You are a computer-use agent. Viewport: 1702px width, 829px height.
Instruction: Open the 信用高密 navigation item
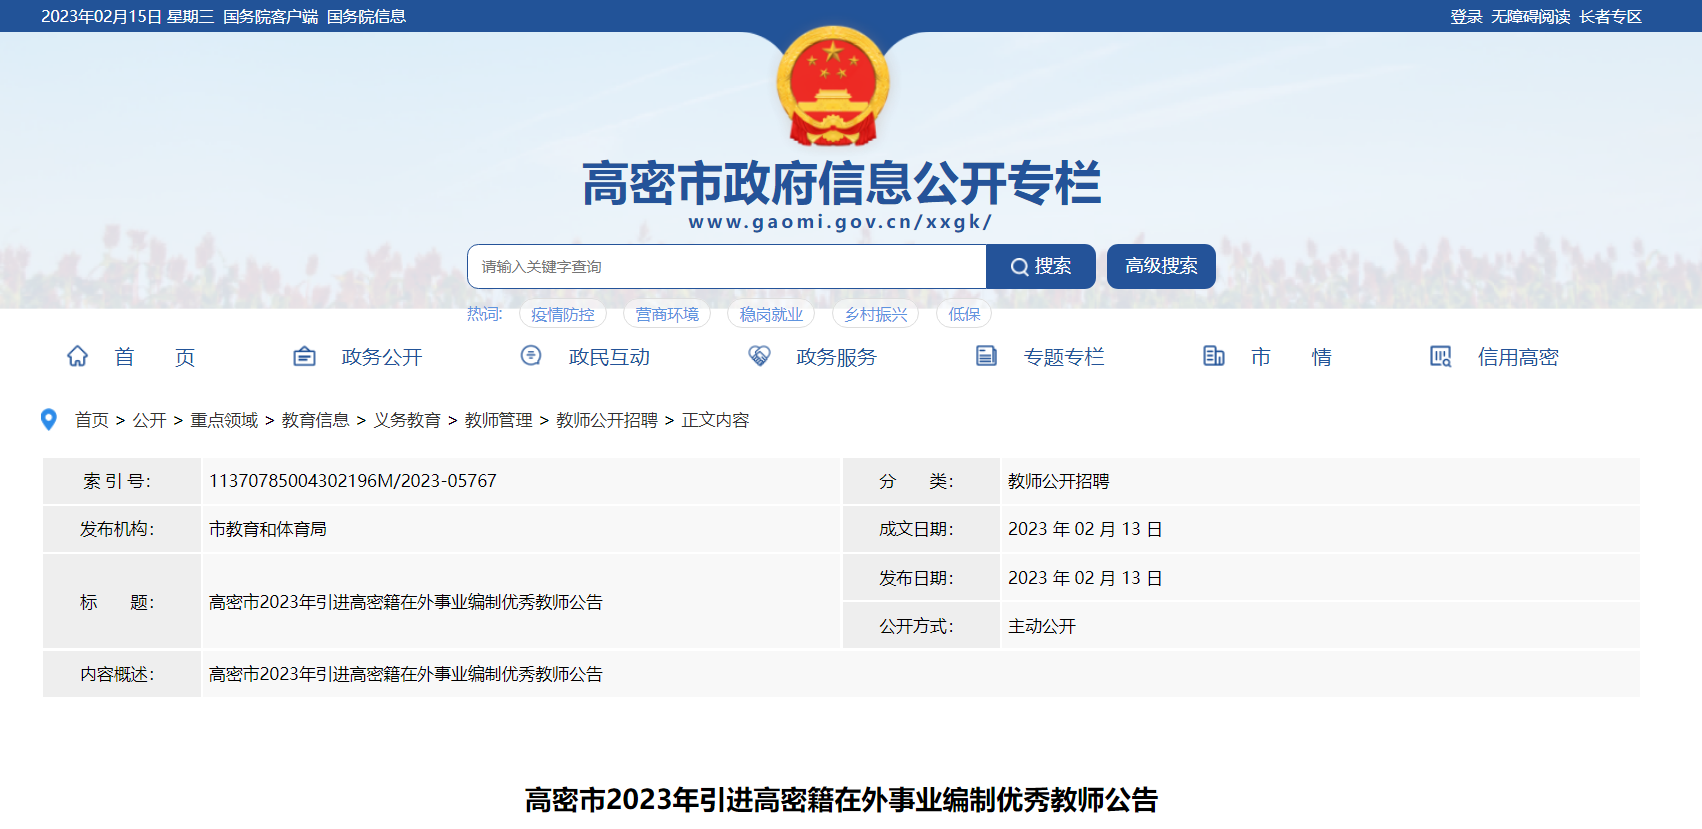(1518, 357)
